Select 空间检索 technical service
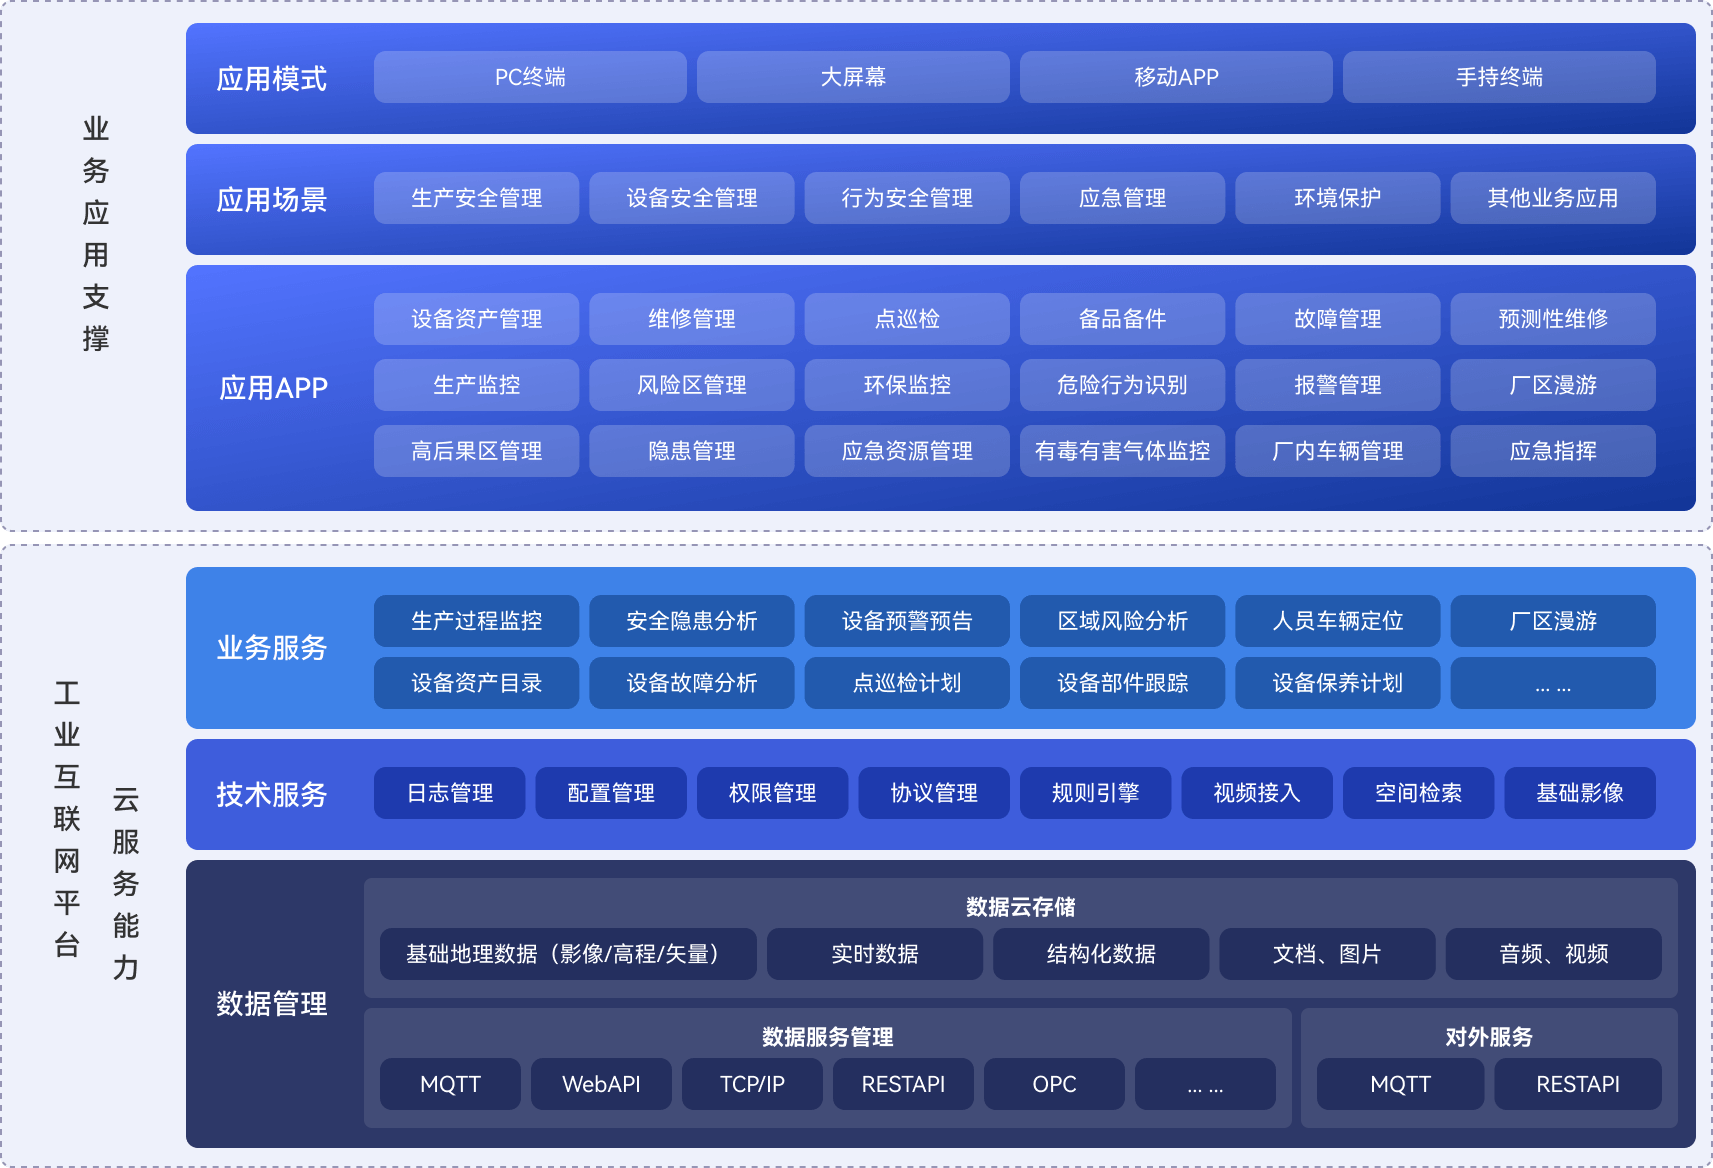This screenshot has width=1713, height=1168. (1418, 793)
